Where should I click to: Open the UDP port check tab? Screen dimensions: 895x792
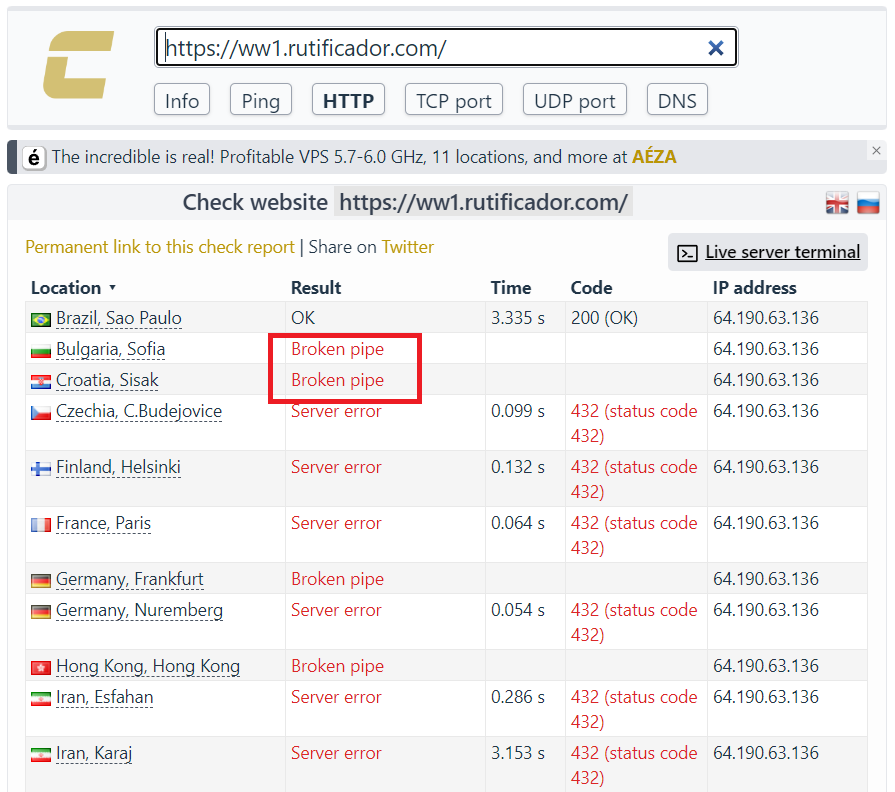click(575, 100)
